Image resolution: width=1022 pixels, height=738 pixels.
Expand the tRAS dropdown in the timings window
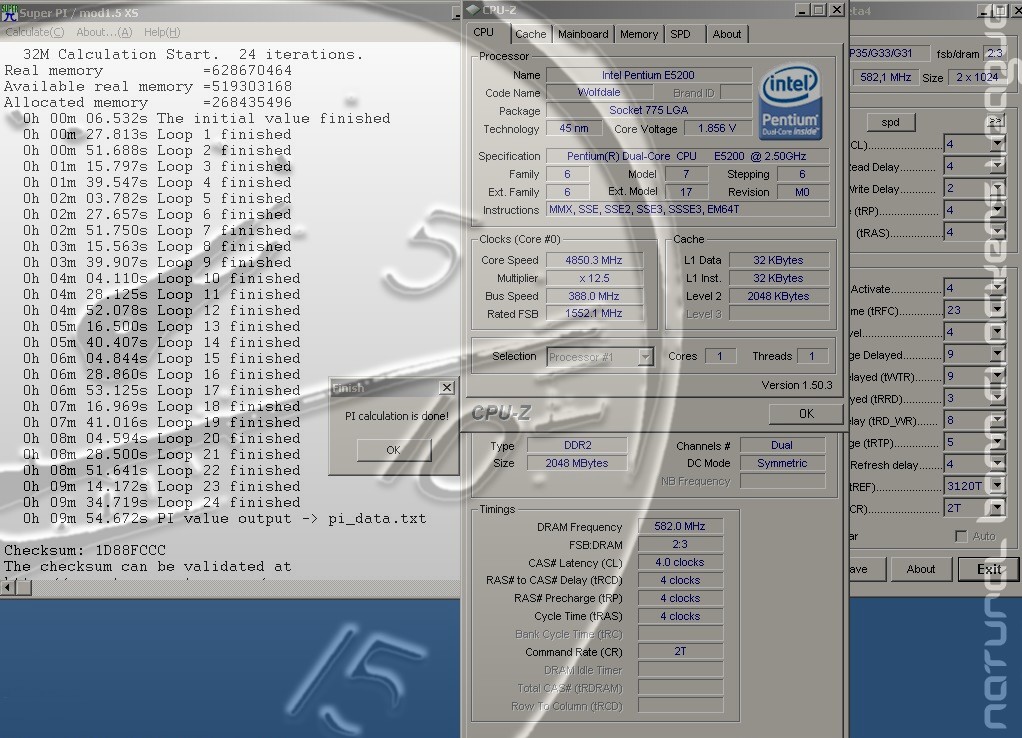click(997, 233)
